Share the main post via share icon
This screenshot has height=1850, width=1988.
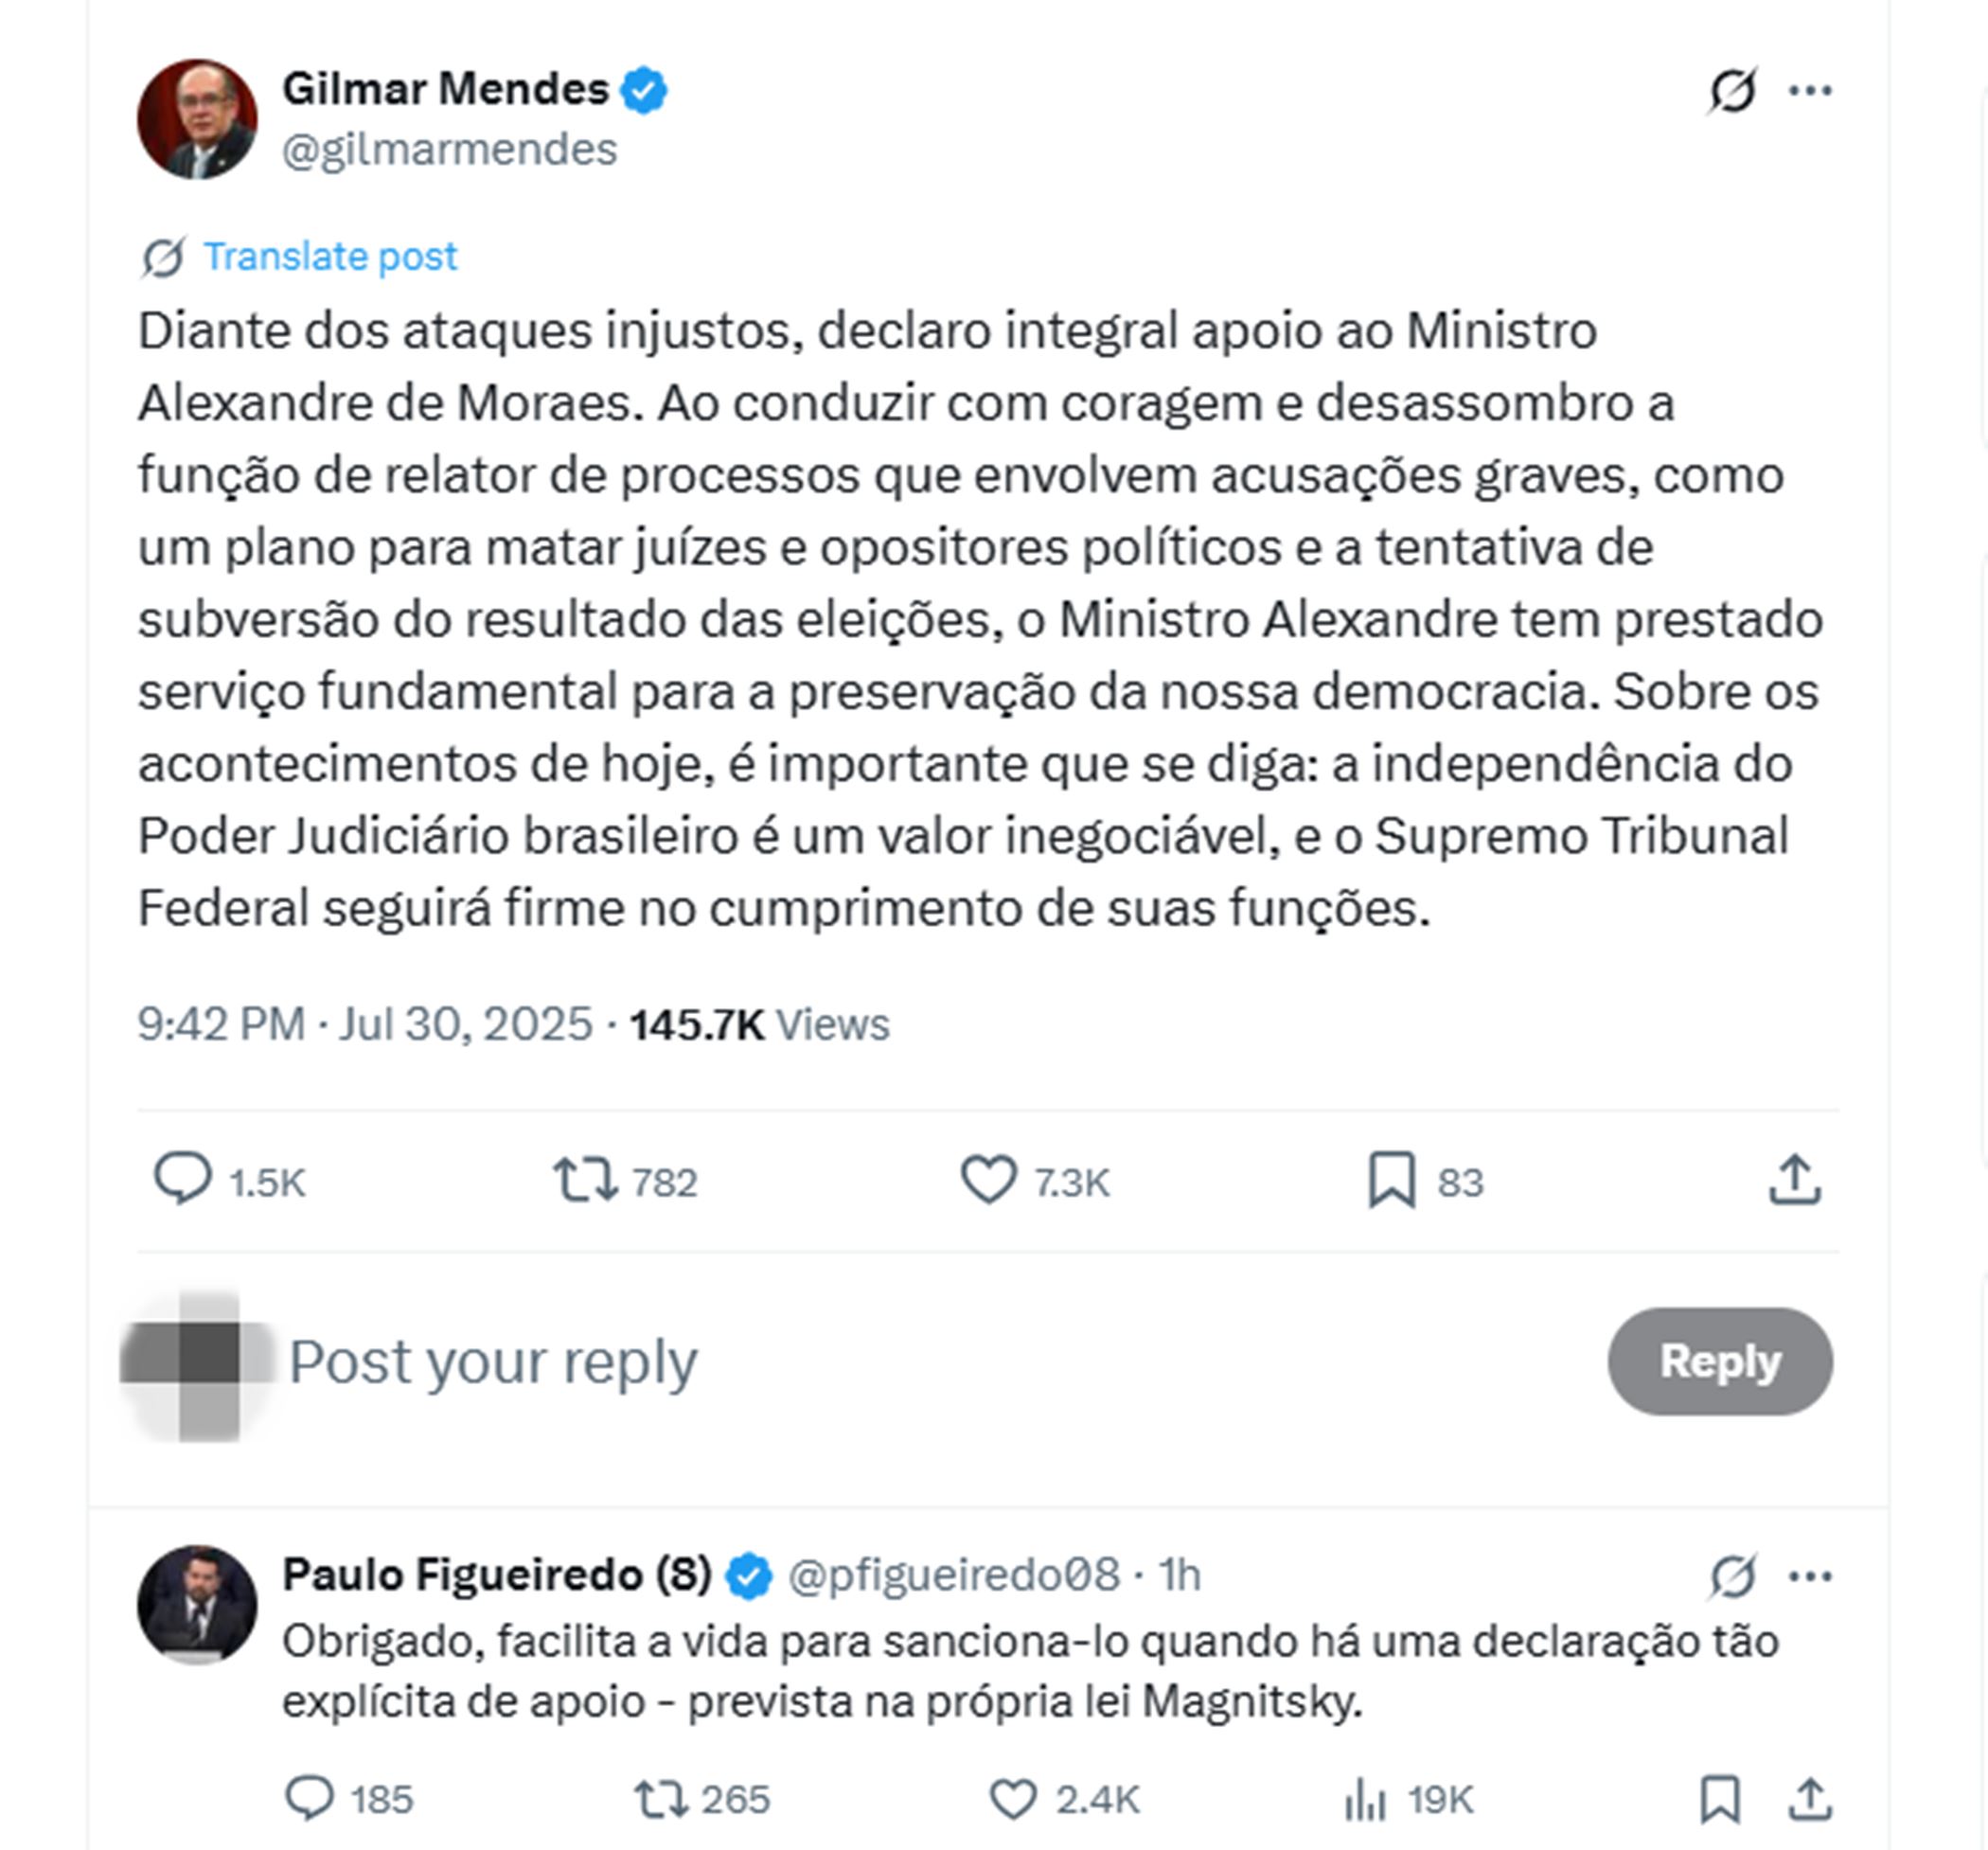point(1795,1180)
